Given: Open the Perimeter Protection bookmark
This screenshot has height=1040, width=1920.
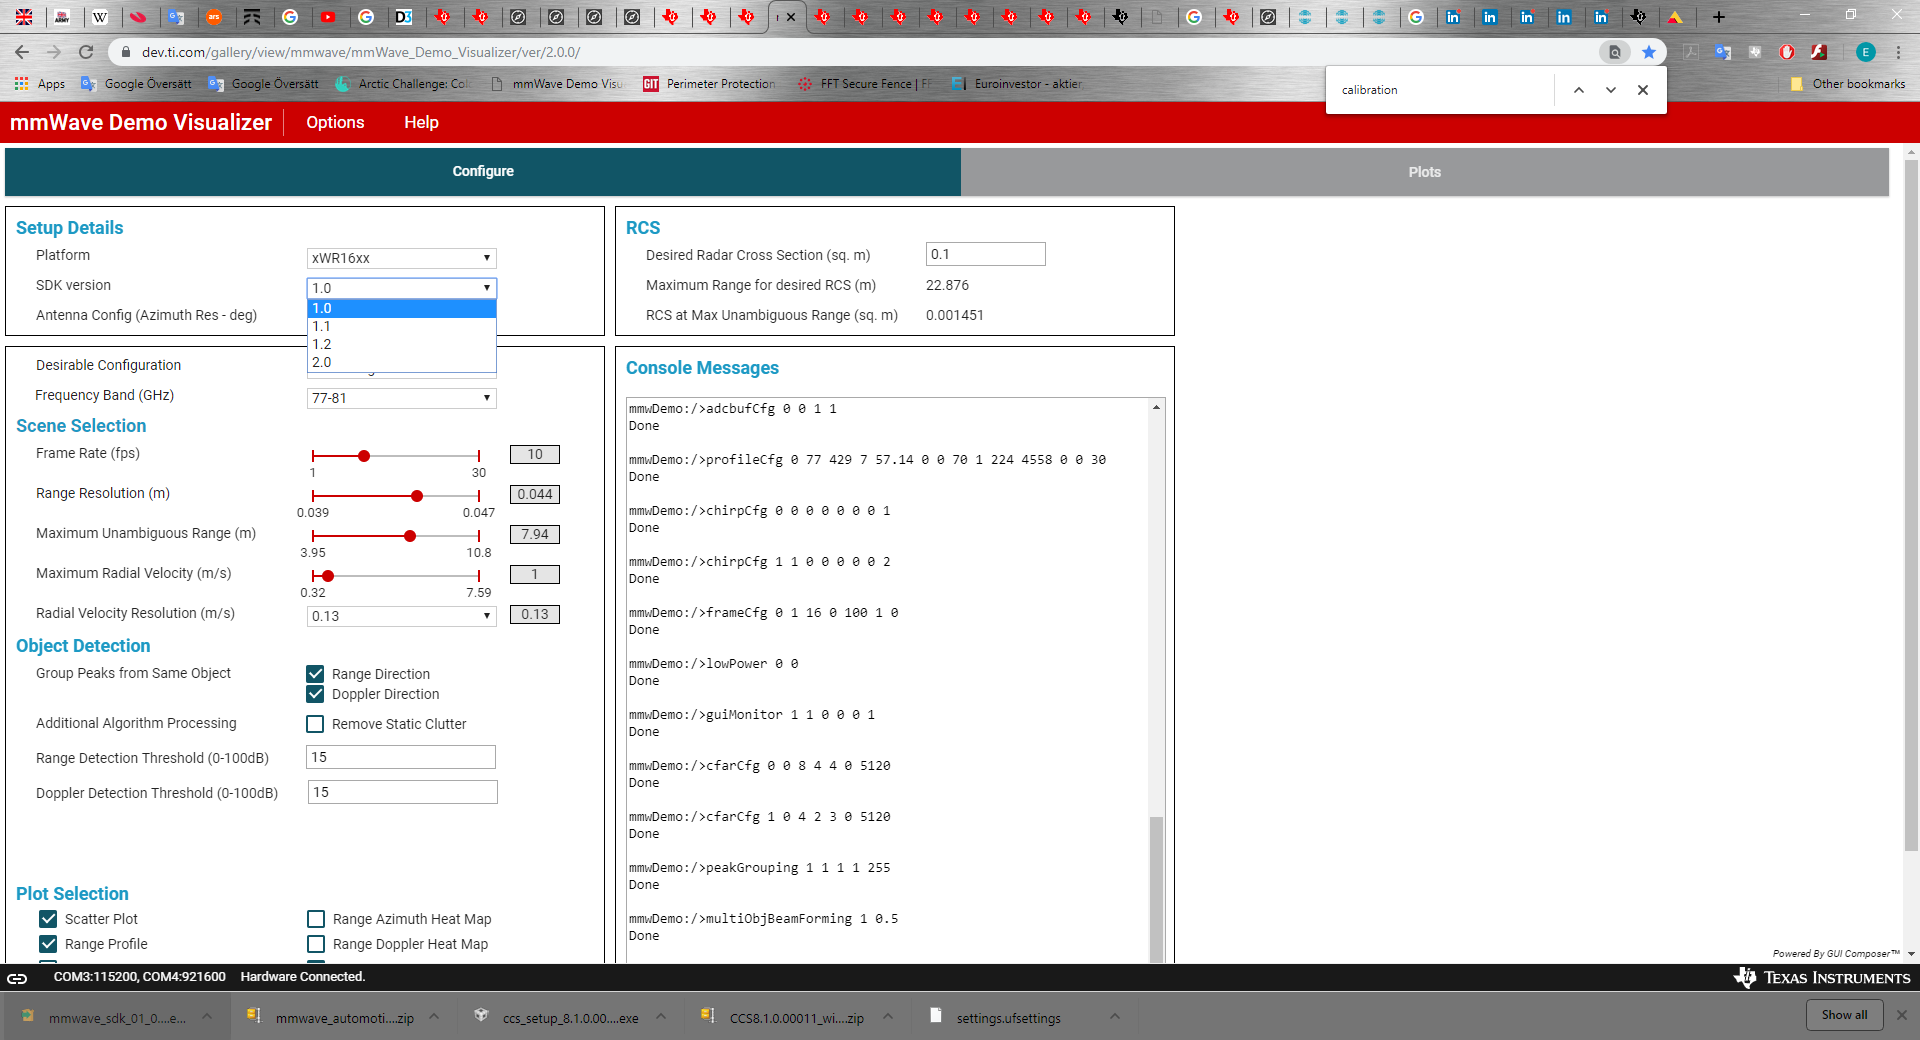Looking at the screenshot, I should click(x=709, y=84).
